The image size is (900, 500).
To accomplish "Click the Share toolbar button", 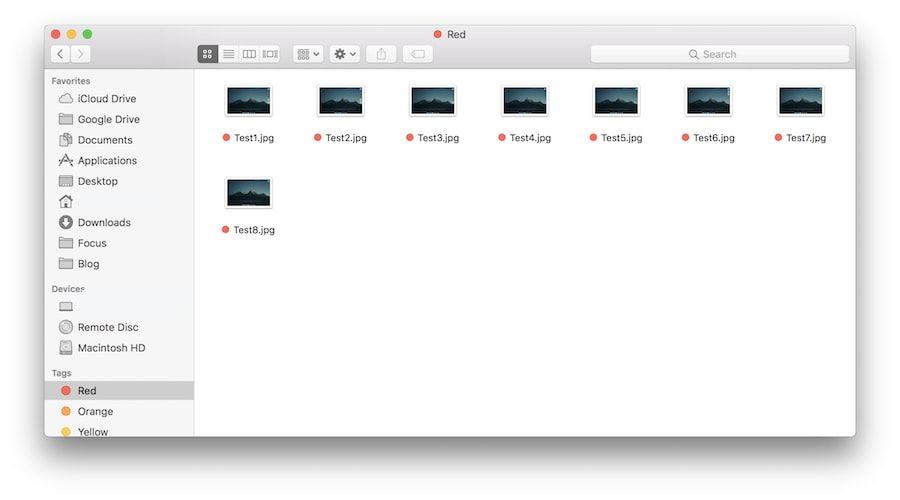I will tap(381, 54).
